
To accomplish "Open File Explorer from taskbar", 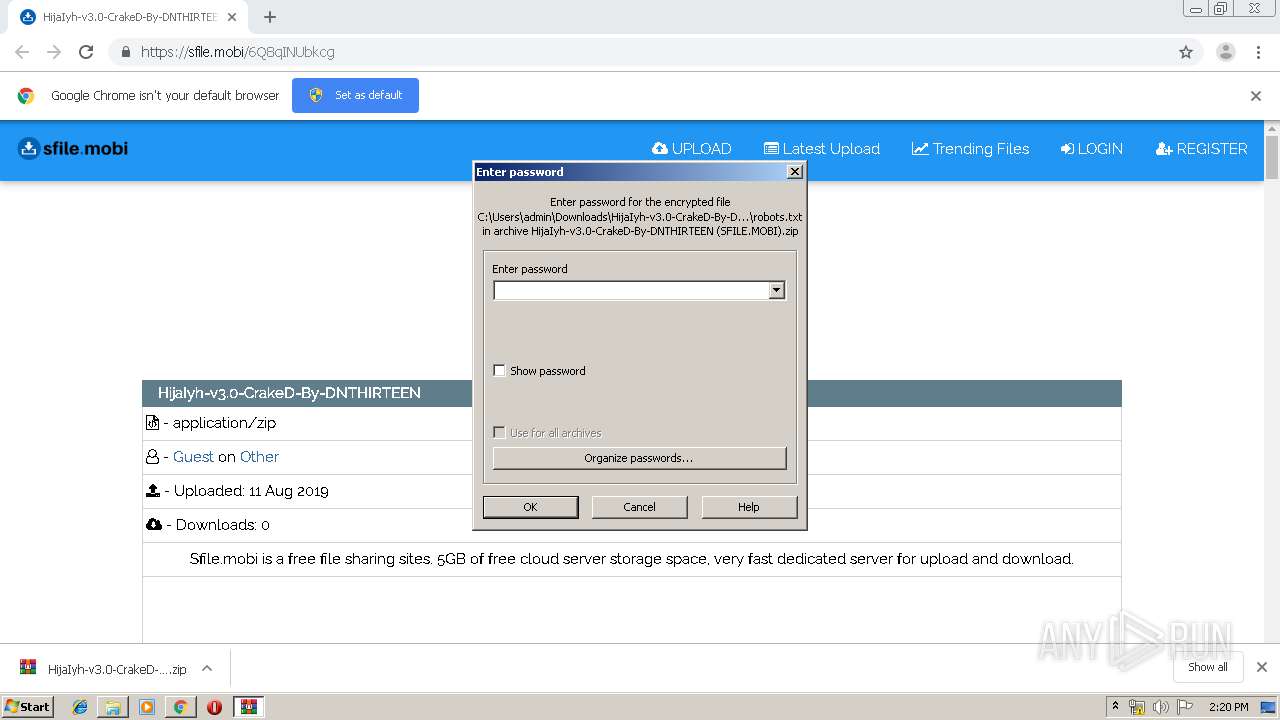I will click(113, 707).
